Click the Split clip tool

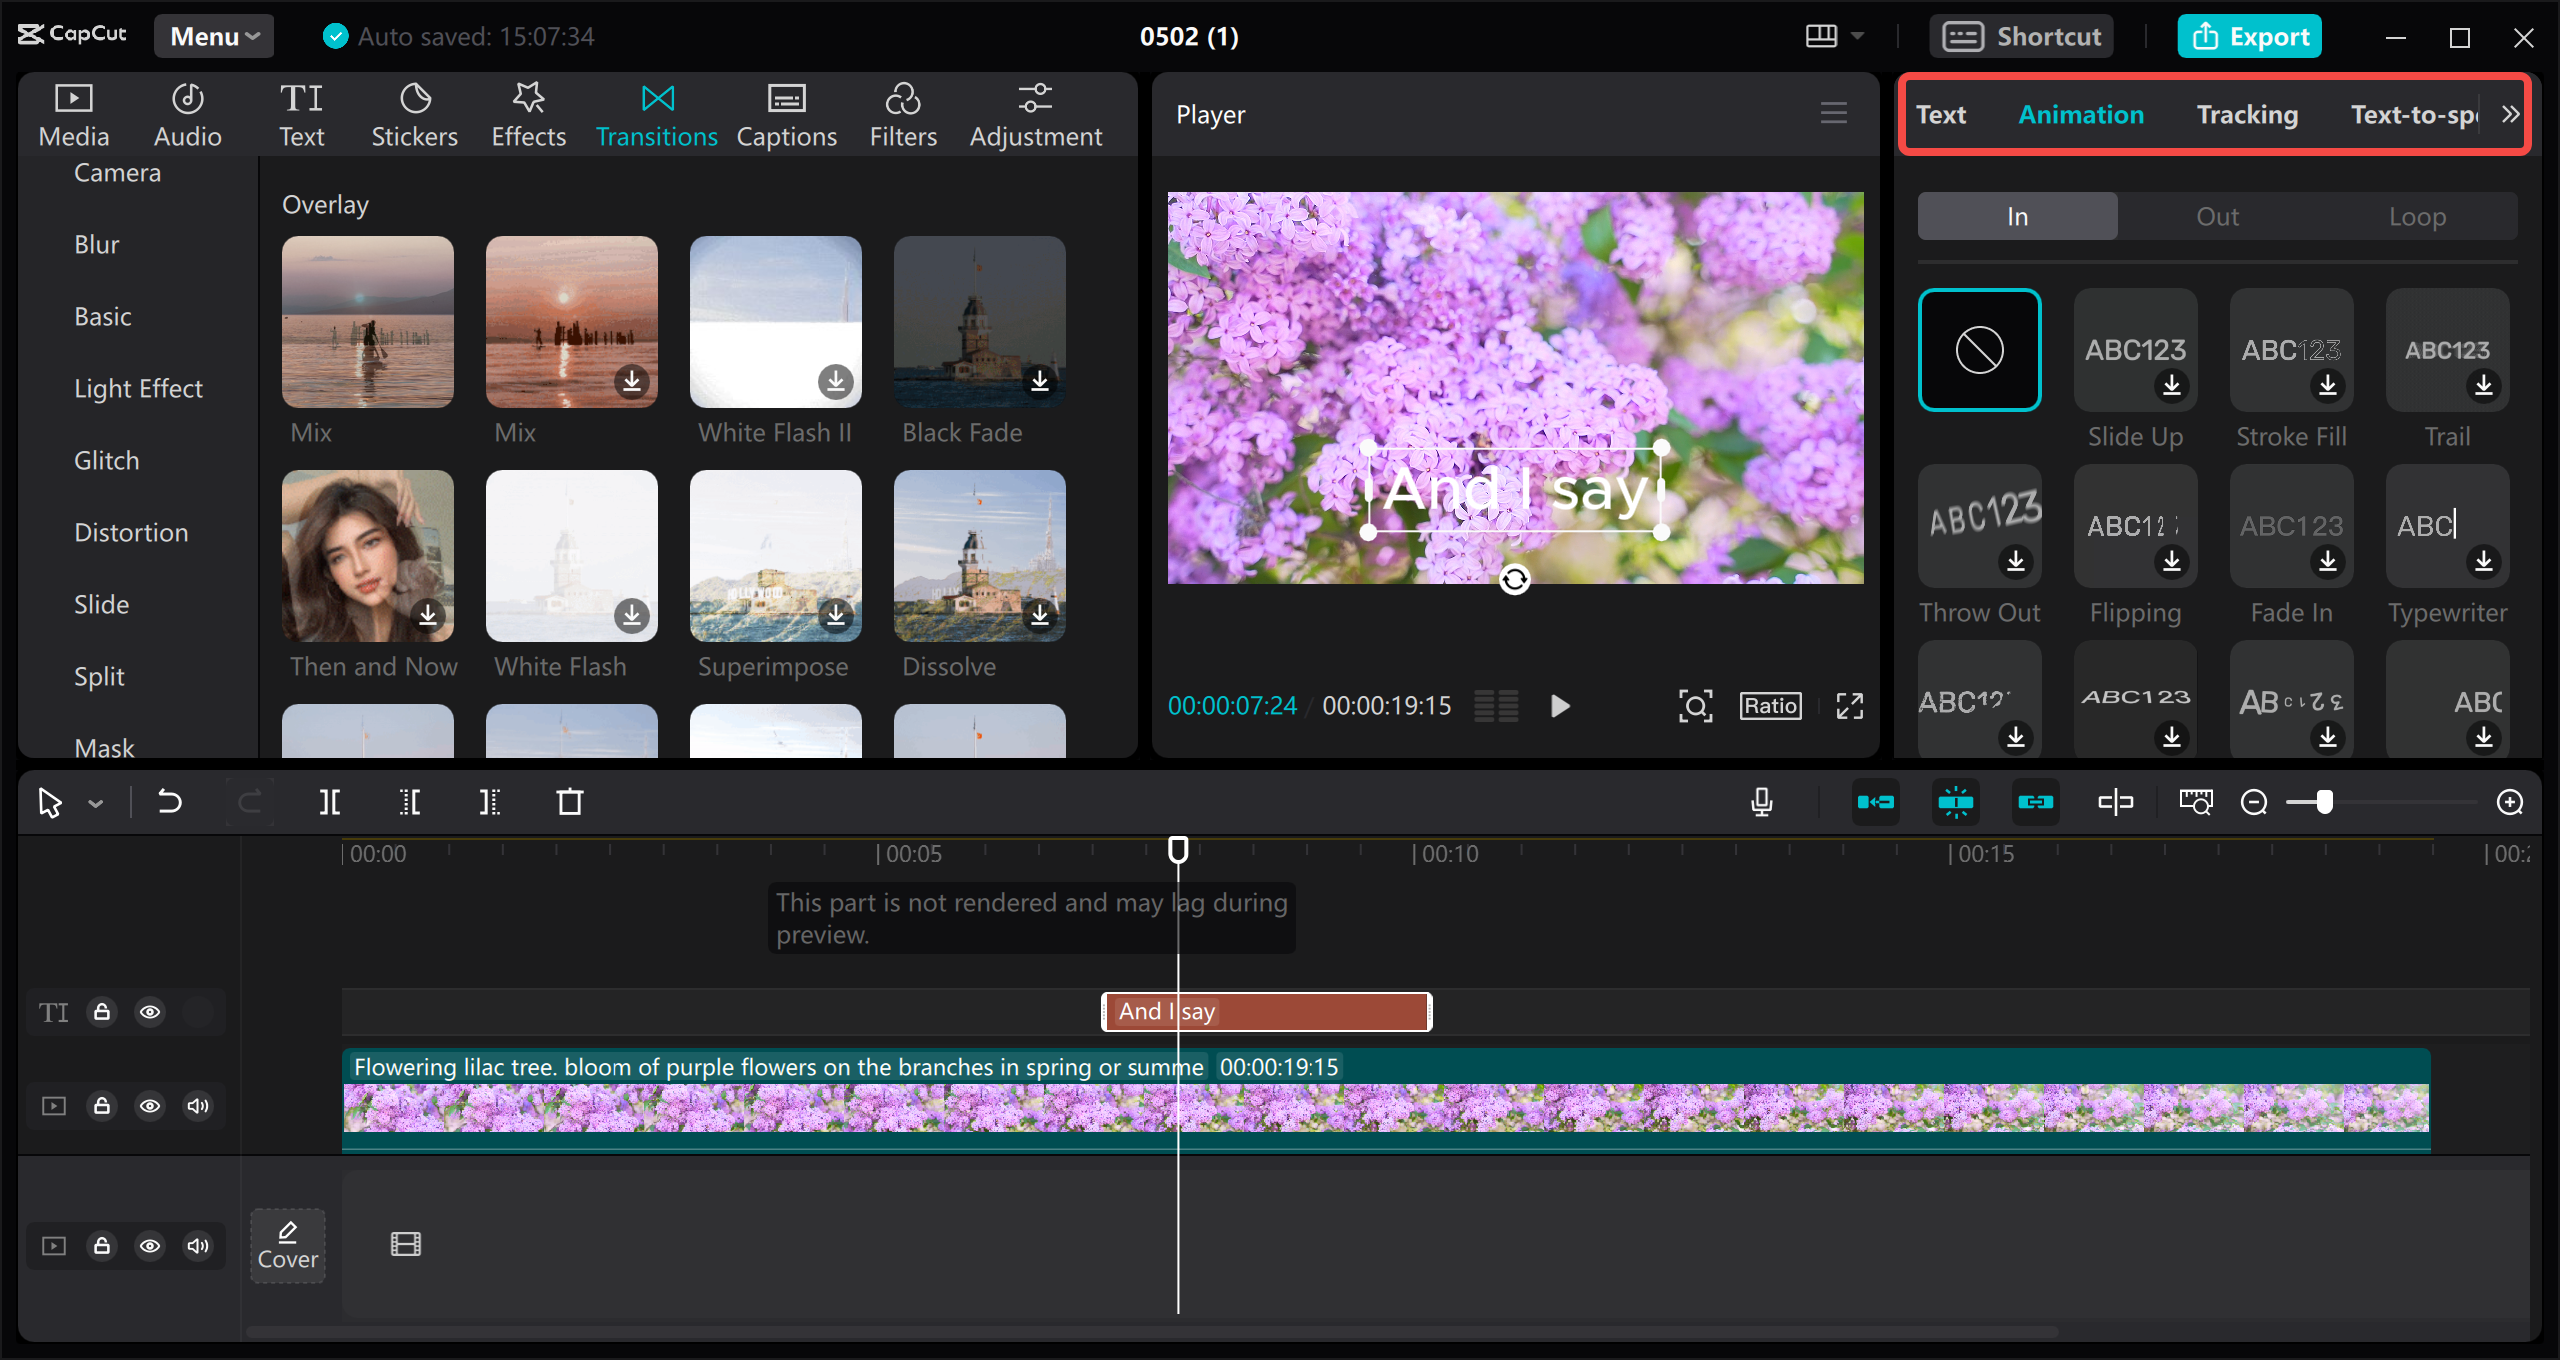click(329, 802)
